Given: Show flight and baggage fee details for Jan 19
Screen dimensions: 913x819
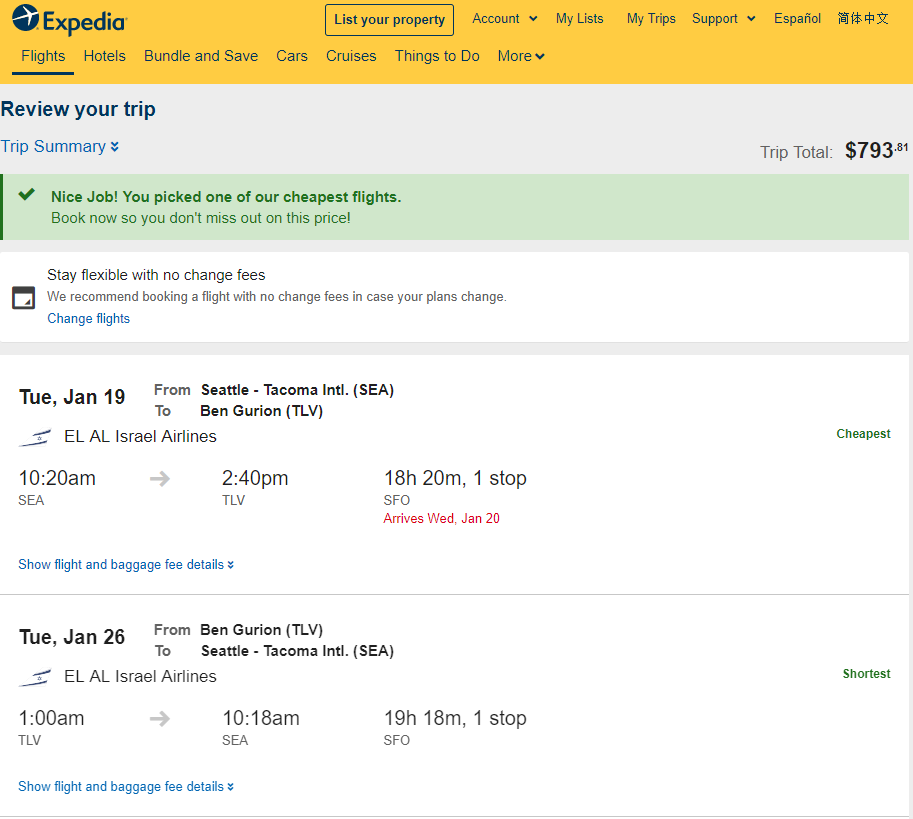Looking at the screenshot, I should click(x=126, y=565).
